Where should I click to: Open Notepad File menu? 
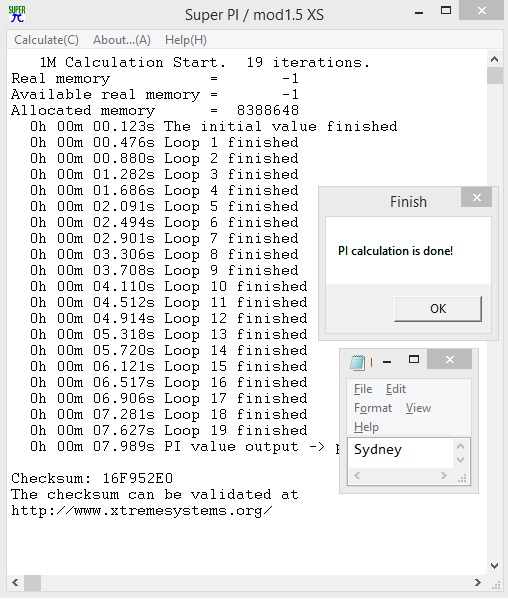pos(363,389)
